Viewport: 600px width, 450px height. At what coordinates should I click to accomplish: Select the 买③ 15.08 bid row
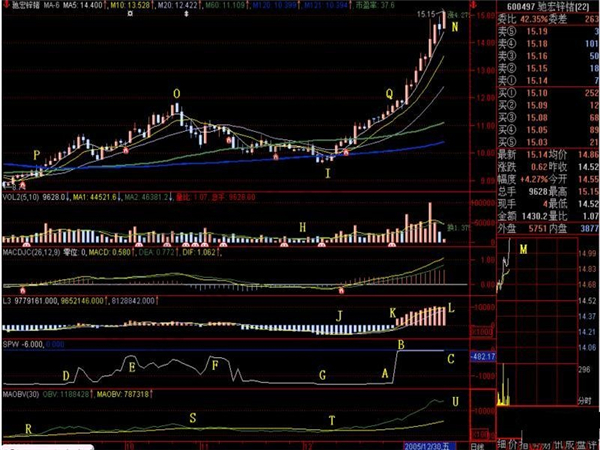[548, 117]
